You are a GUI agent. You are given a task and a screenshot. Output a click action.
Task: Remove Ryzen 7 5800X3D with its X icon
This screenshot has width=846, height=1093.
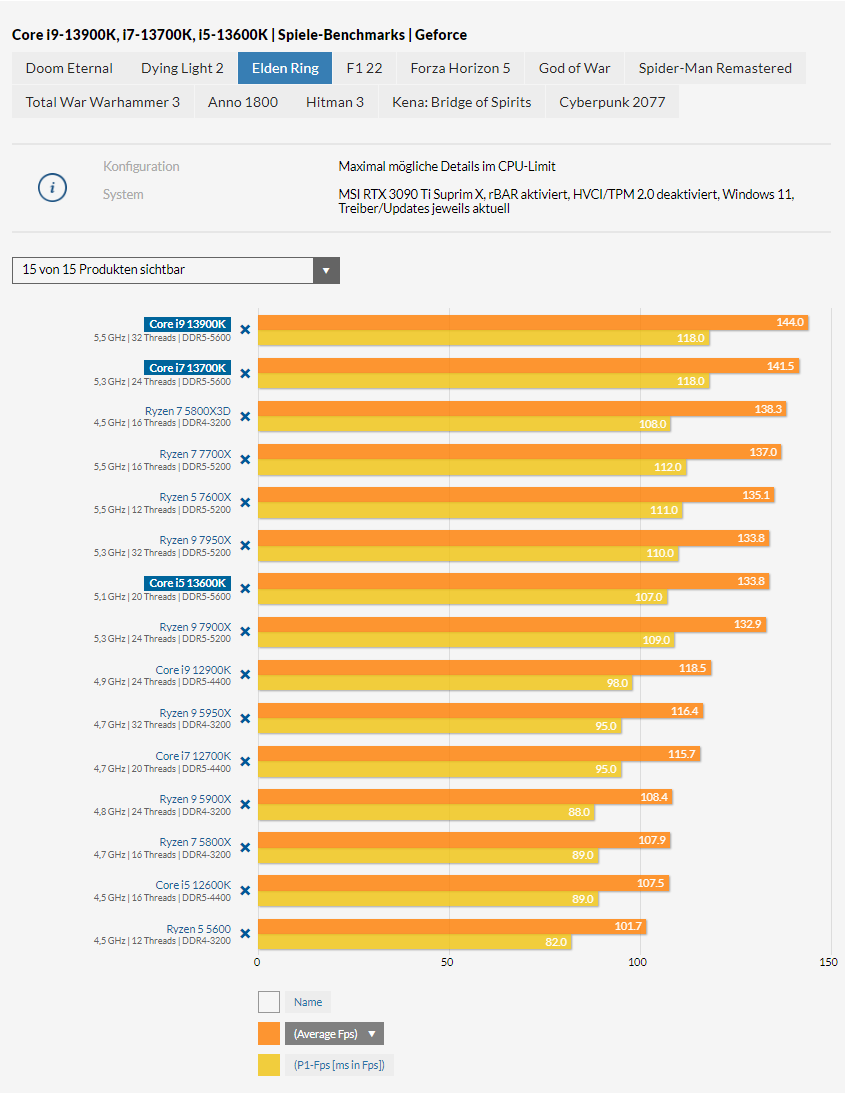tap(245, 417)
